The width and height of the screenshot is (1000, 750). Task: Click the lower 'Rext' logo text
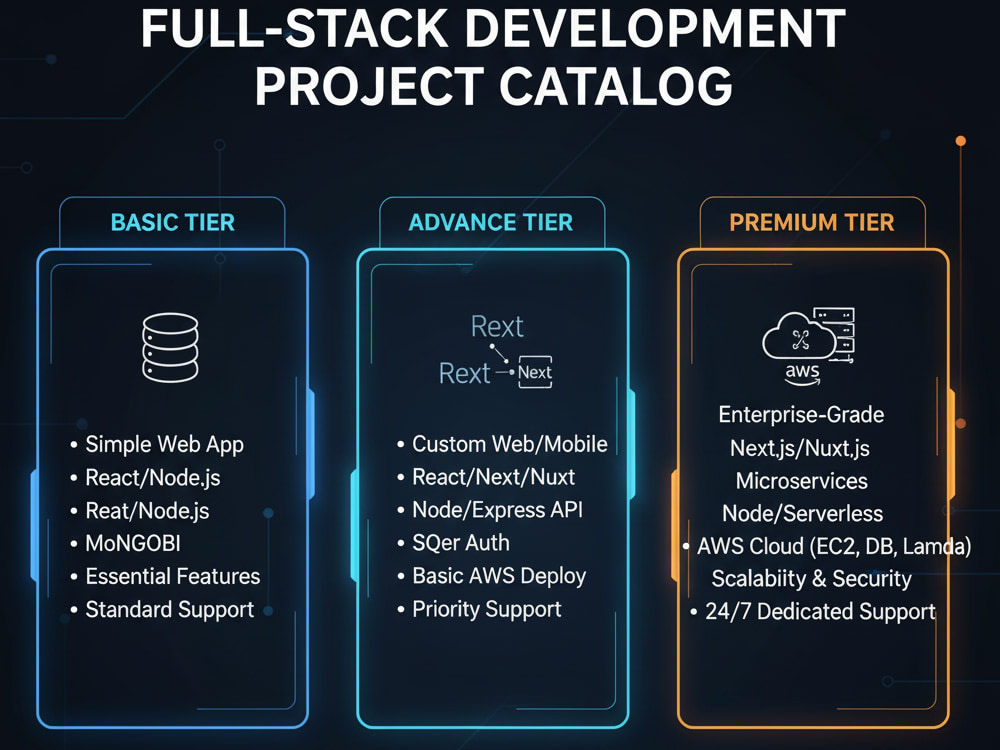[464, 373]
